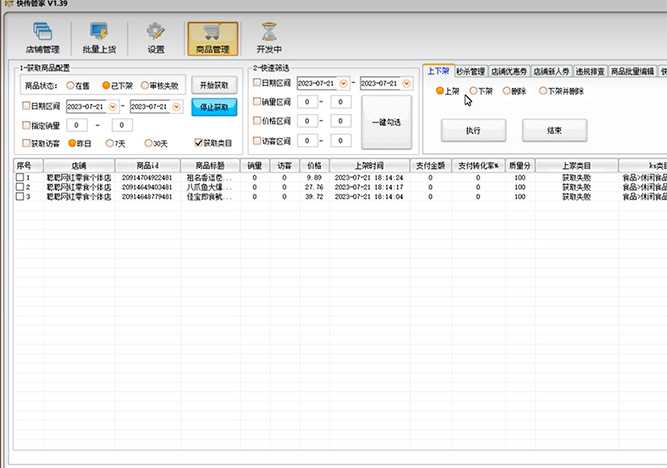
Task: Check the row 1 product checkbox
Action: [x=20, y=177]
